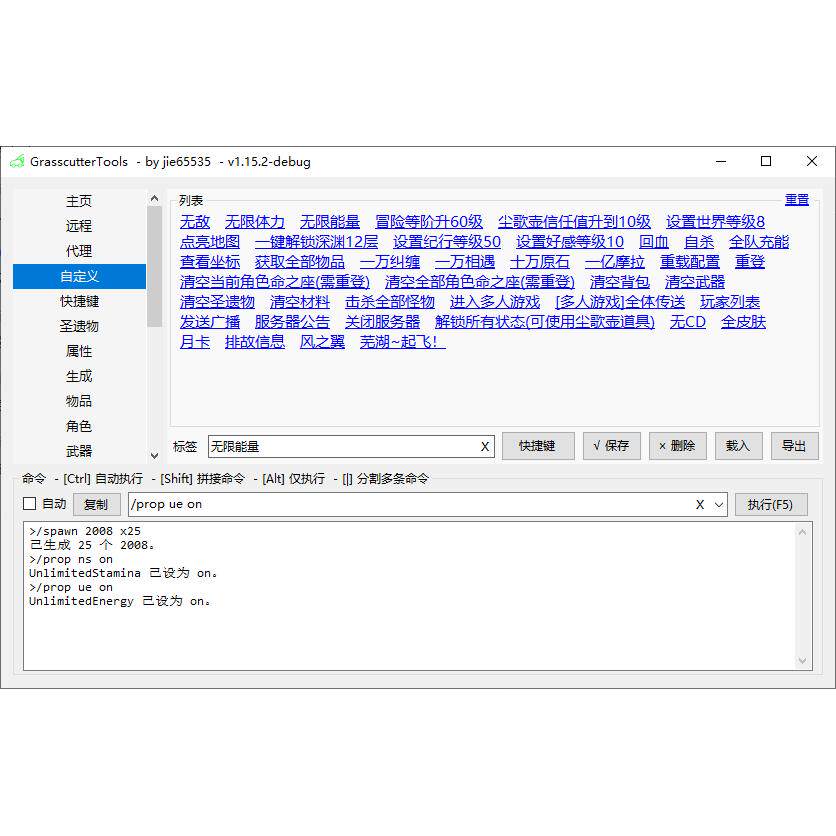Click the 重置 reset link
Viewport: 836px width, 836px height.
click(x=796, y=199)
